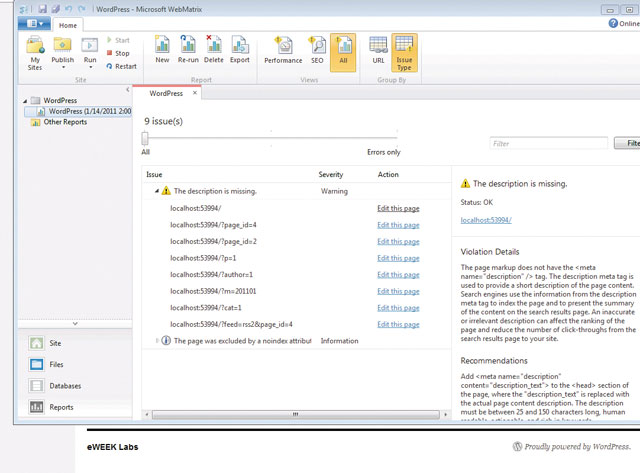This screenshot has width=640, height=473.
Task: Close the WordPress document tab
Action: click(195, 93)
